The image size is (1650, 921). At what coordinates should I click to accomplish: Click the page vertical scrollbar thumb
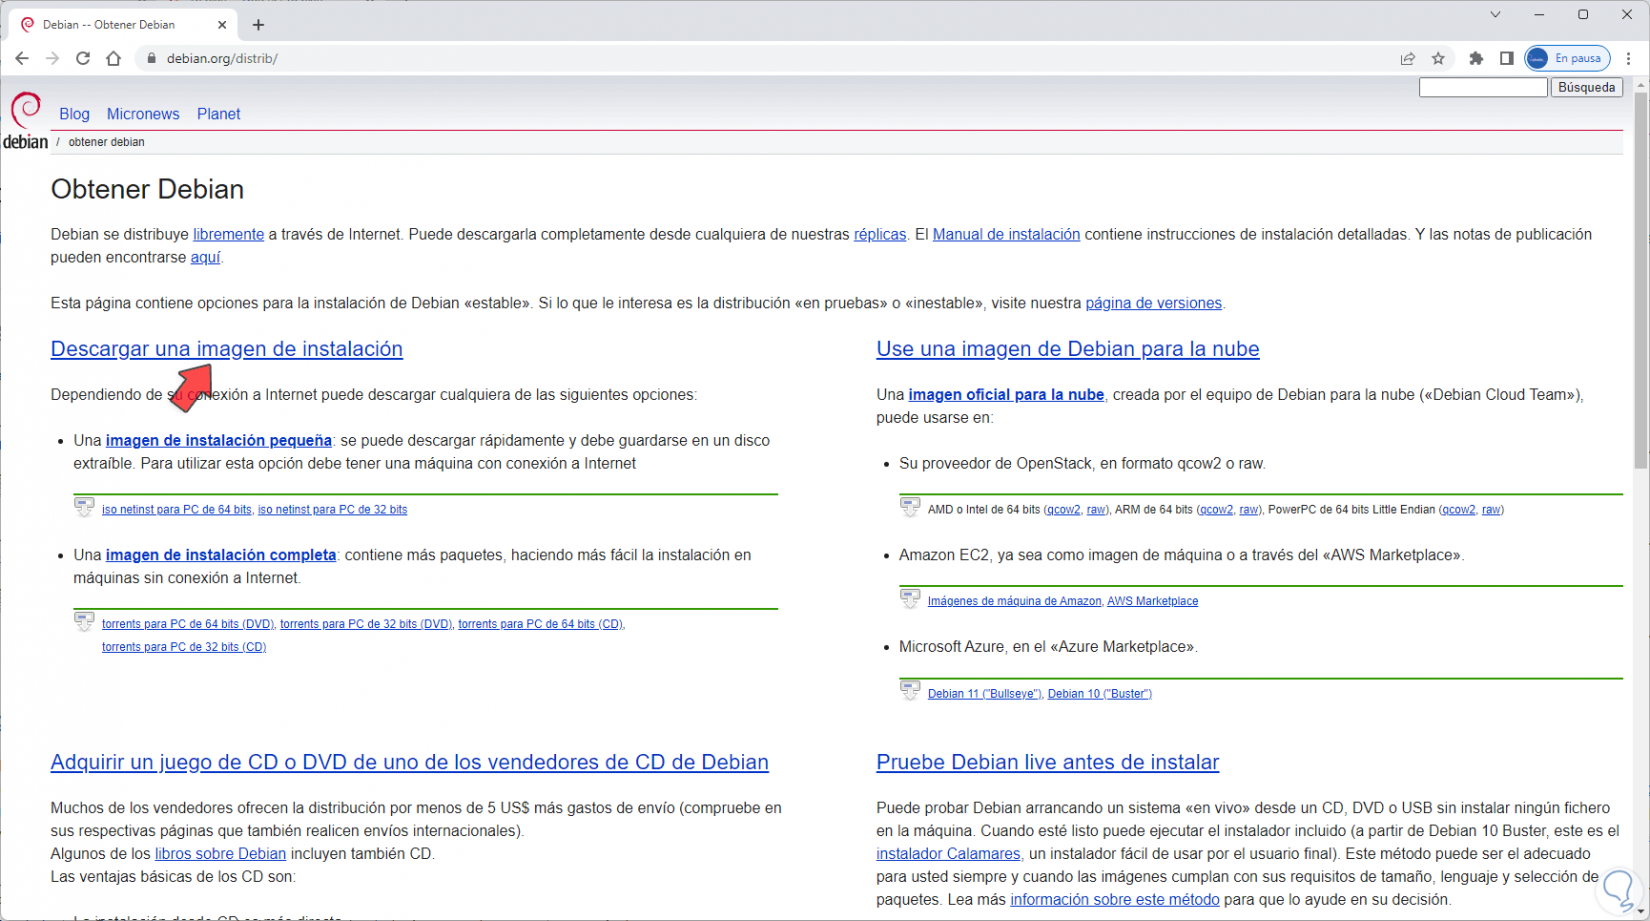1641,282
